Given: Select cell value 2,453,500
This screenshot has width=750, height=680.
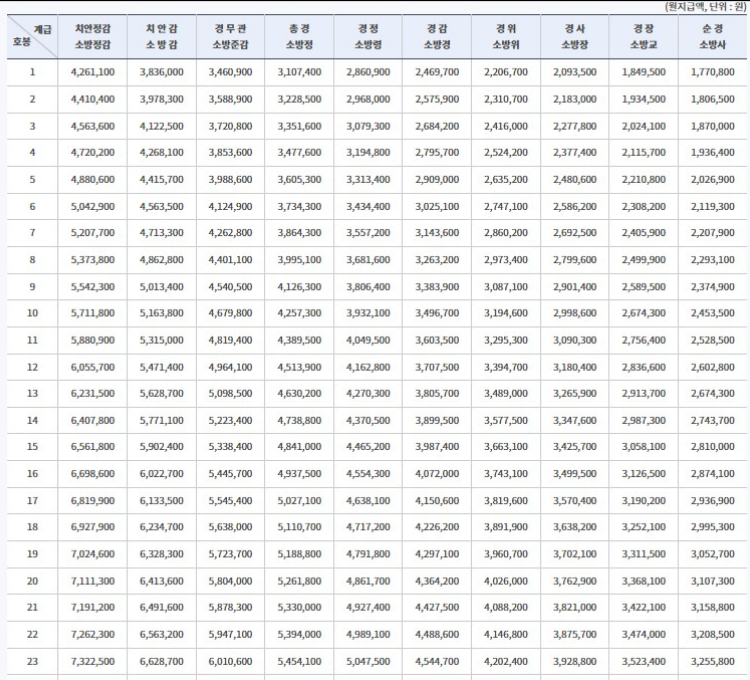Looking at the screenshot, I should tap(713, 313).
